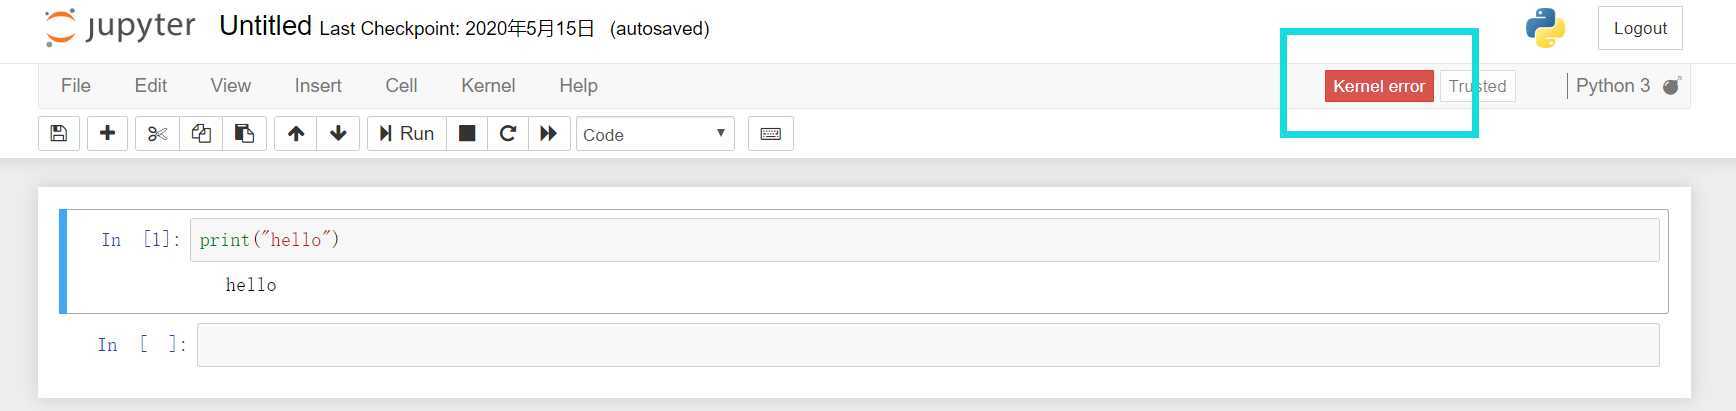Save notebook with the floppy disk icon
Screen dimensions: 1736x411
(x=59, y=134)
